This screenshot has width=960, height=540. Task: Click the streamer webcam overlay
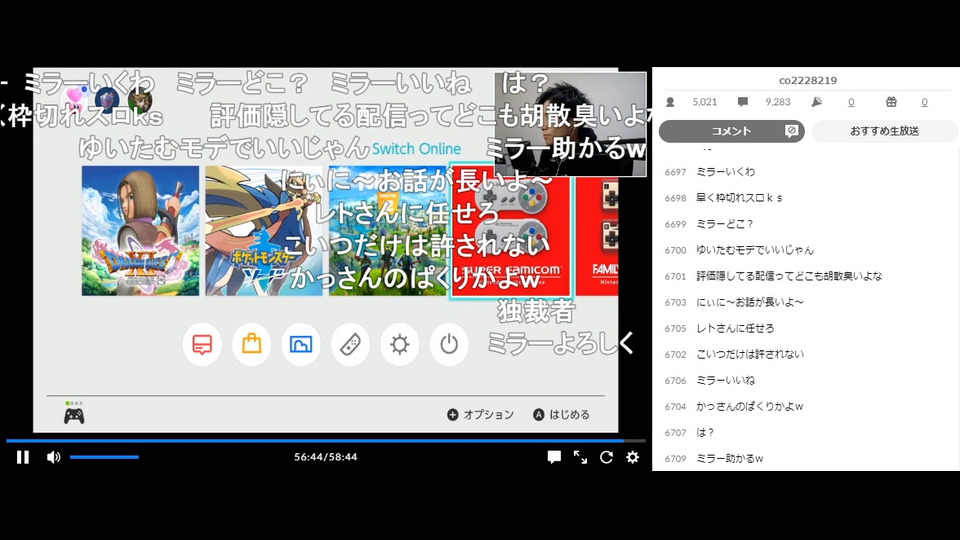571,124
